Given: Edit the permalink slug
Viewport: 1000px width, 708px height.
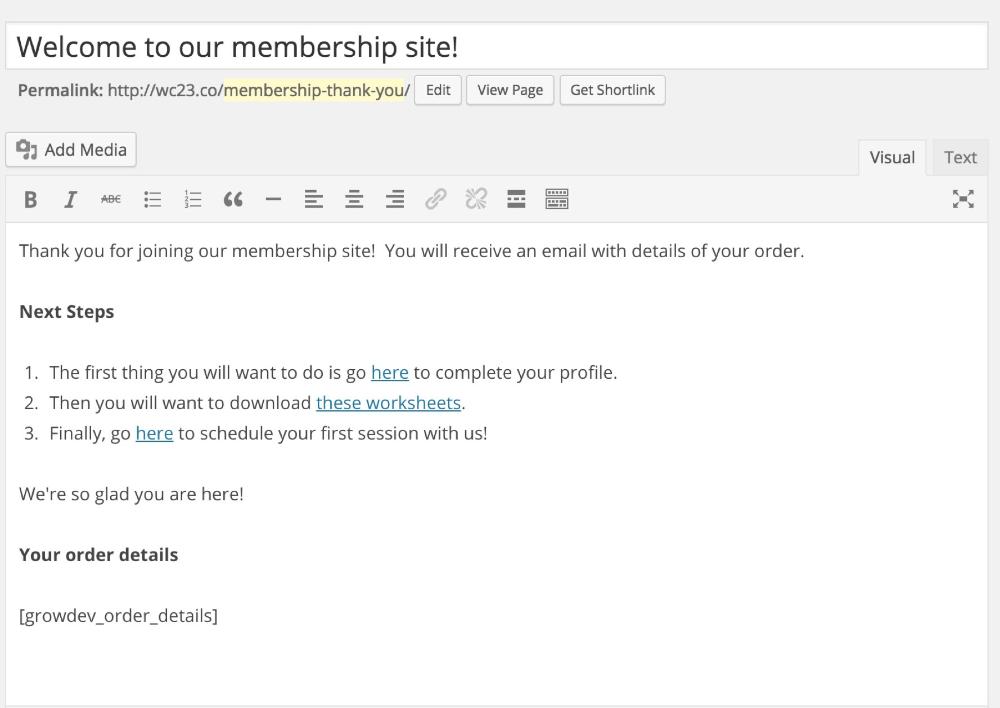Looking at the screenshot, I should [438, 90].
